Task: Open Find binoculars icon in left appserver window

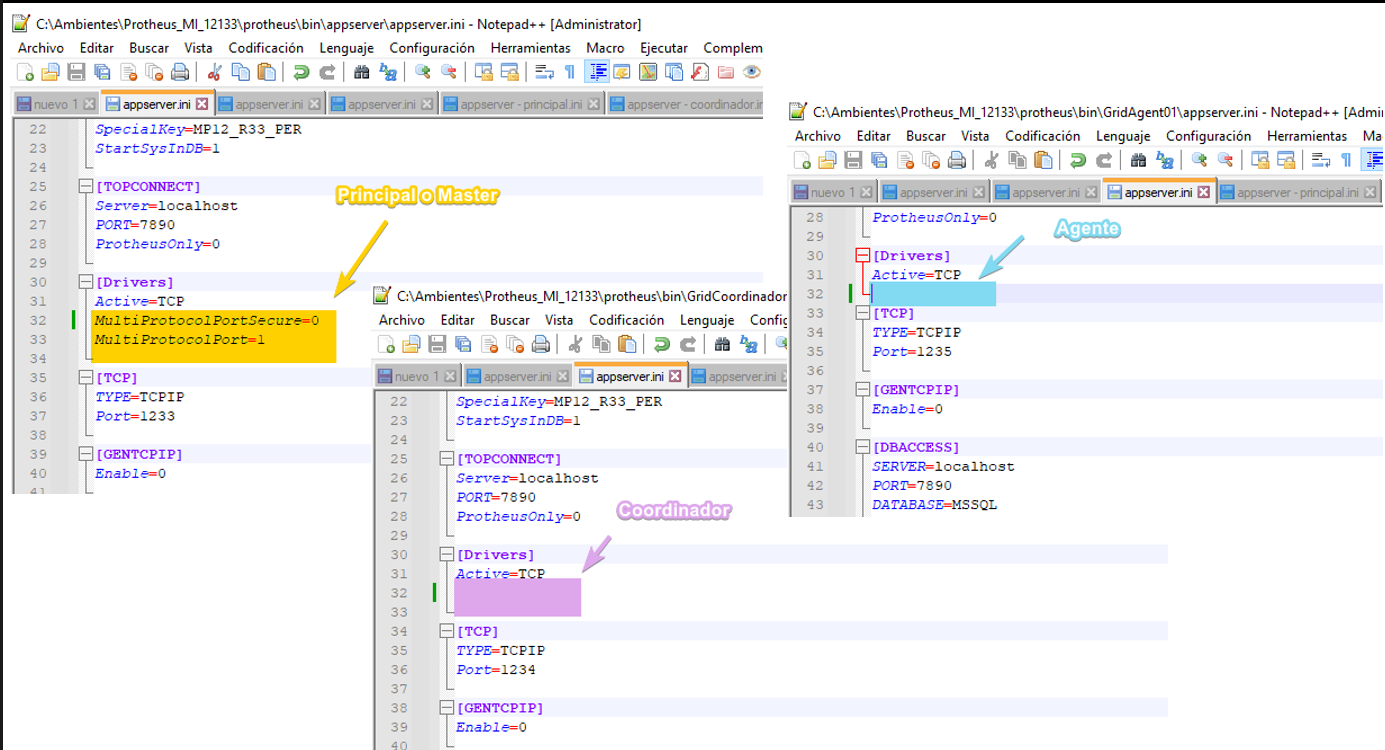Action: click(362, 72)
